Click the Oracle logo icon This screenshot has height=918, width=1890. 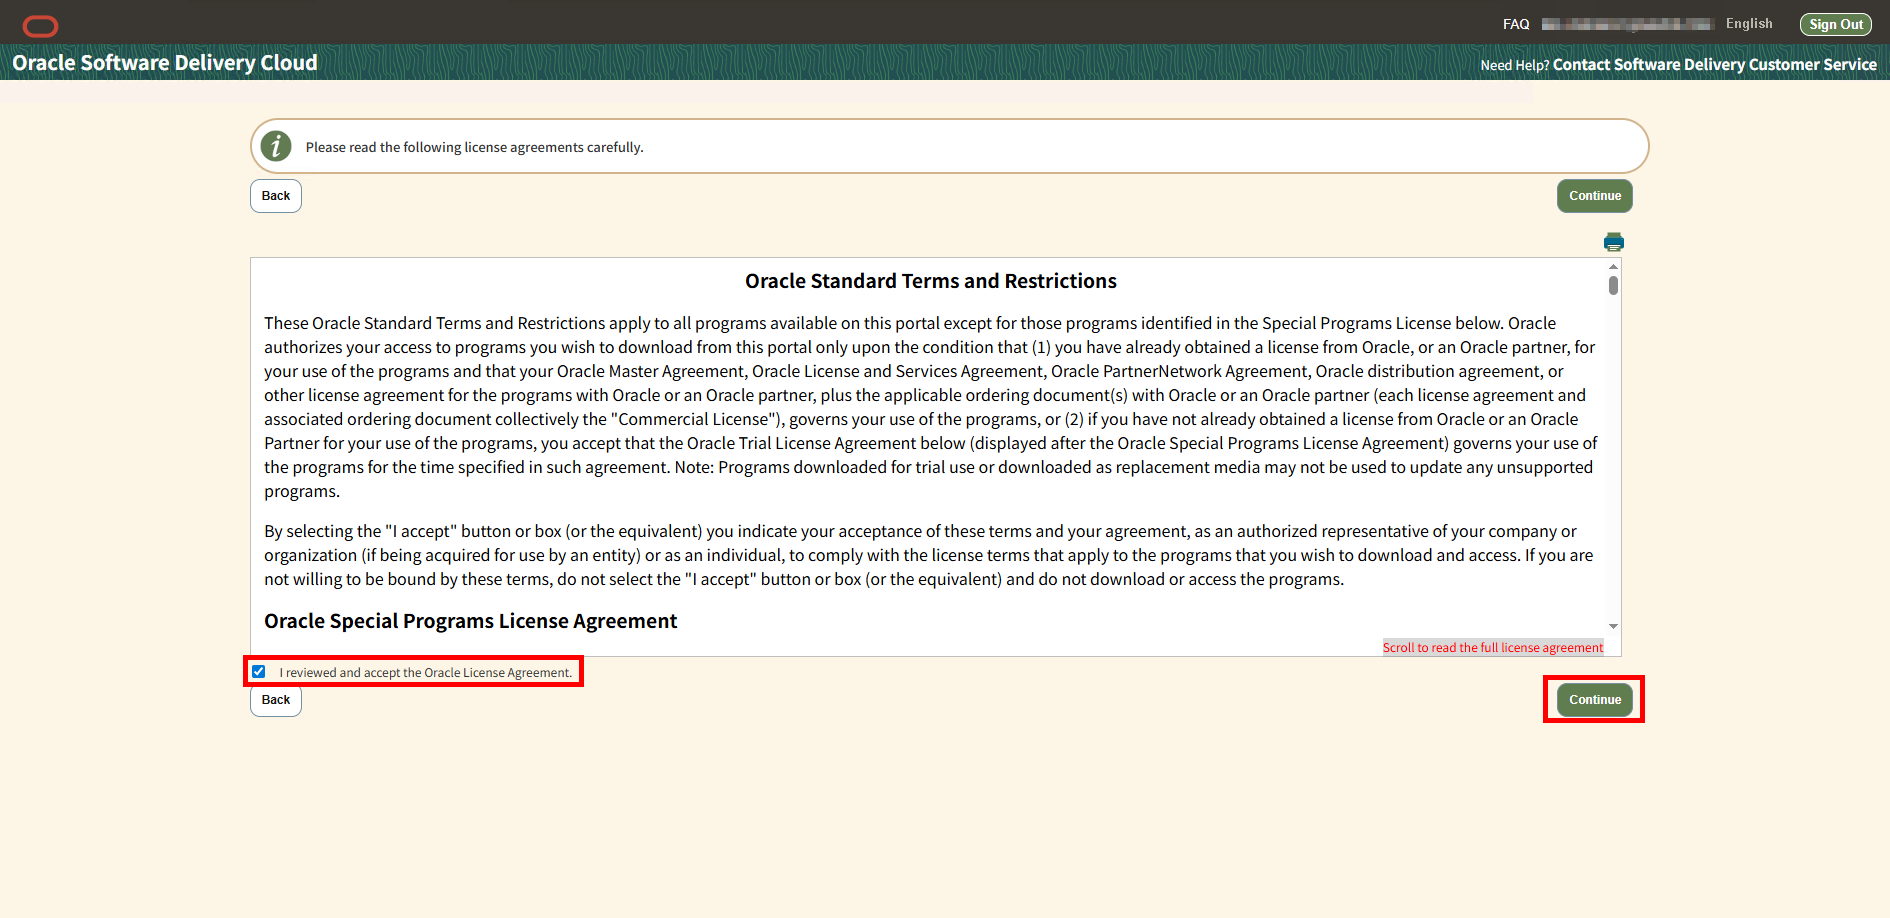coord(40,26)
